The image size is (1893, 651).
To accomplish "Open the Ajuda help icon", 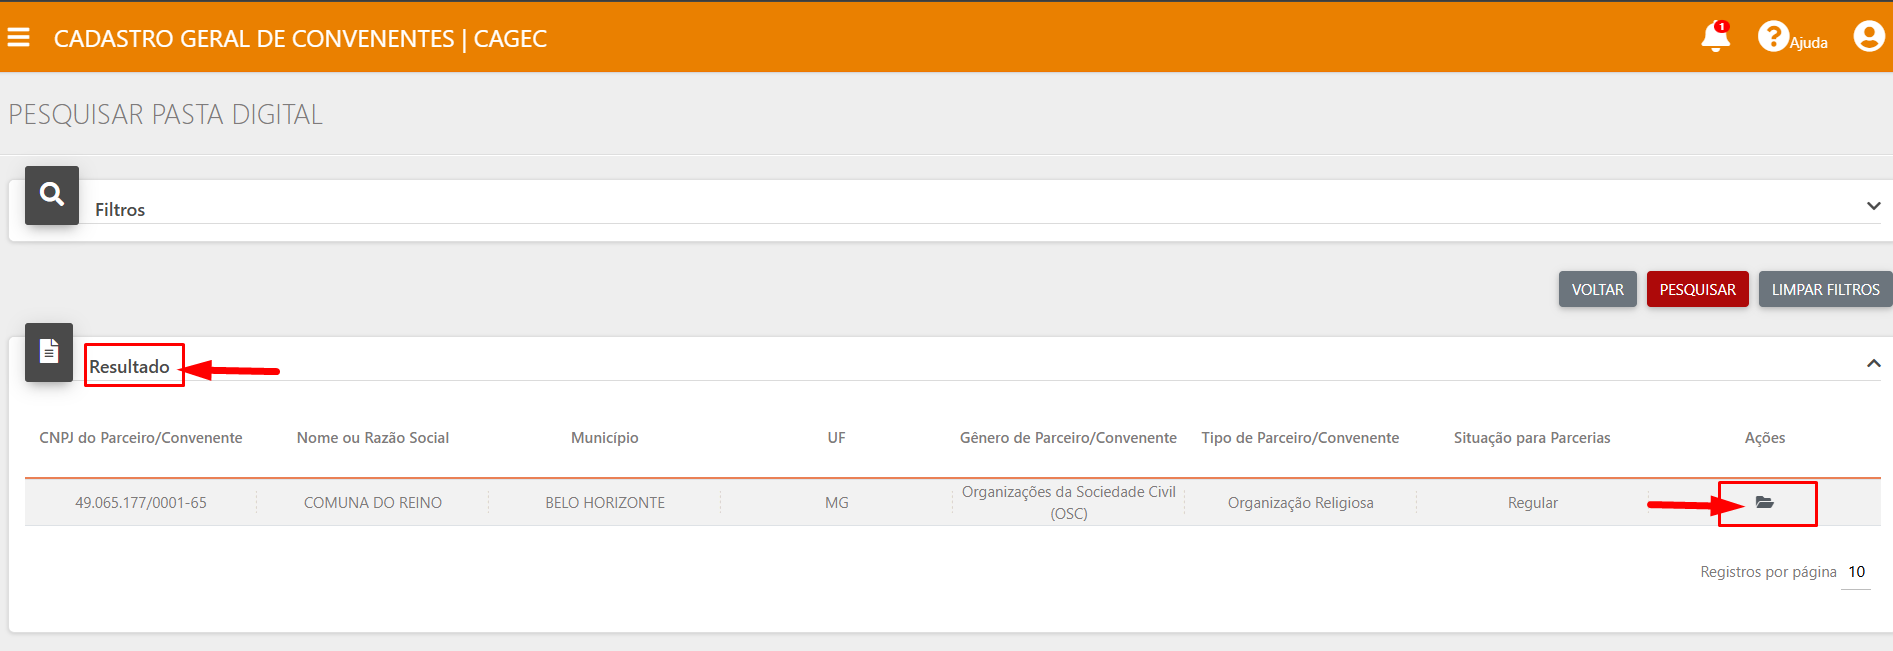I will [x=1773, y=37].
